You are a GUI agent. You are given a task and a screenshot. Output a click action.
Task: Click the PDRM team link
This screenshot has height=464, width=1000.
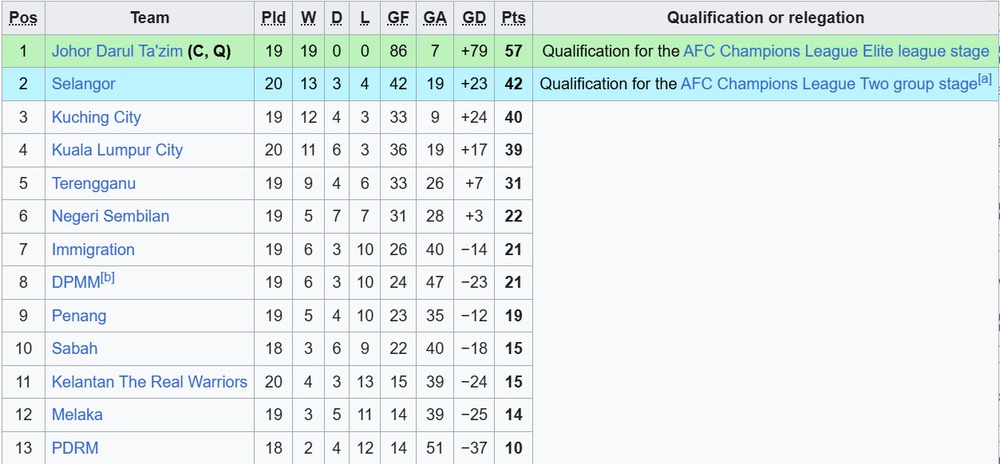pyautogui.click(x=75, y=447)
